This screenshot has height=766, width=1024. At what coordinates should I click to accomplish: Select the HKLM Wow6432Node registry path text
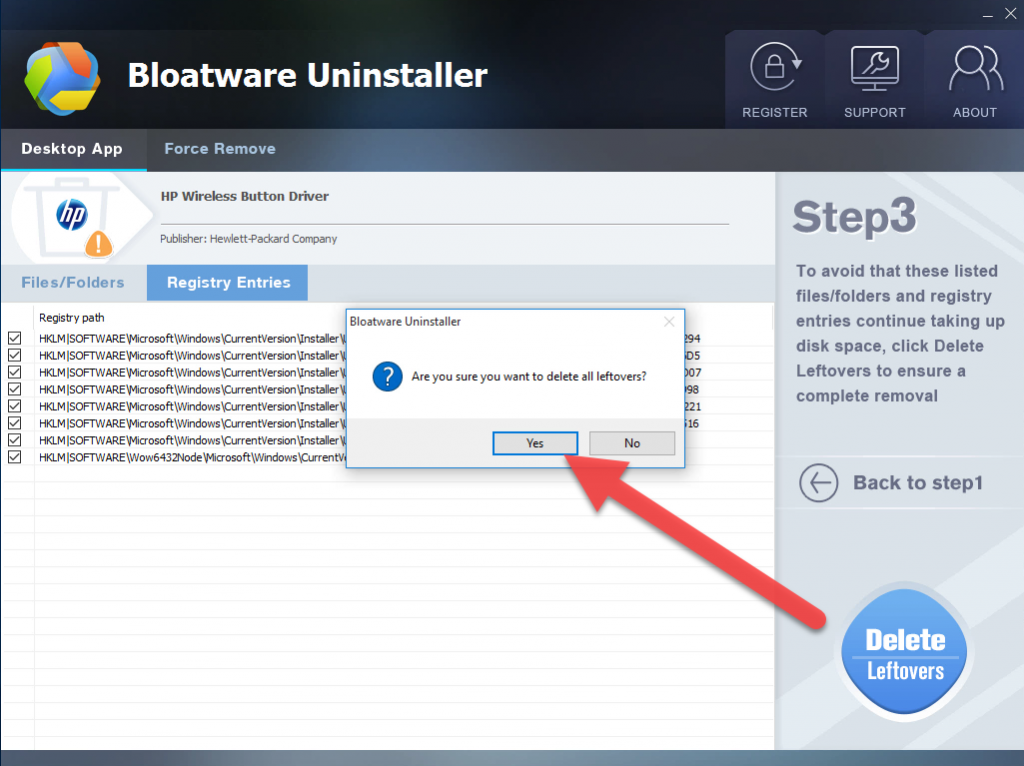click(x=192, y=457)
